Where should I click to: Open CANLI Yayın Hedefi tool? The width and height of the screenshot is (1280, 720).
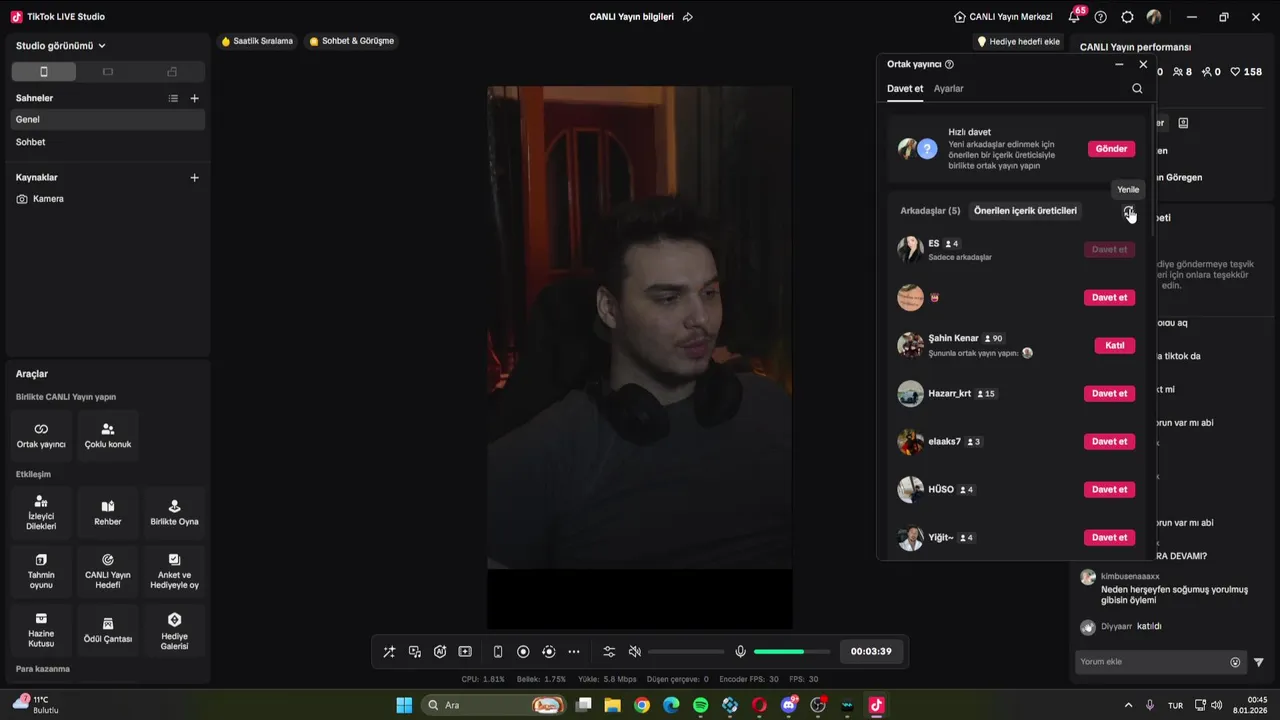(x=108, y=571)
